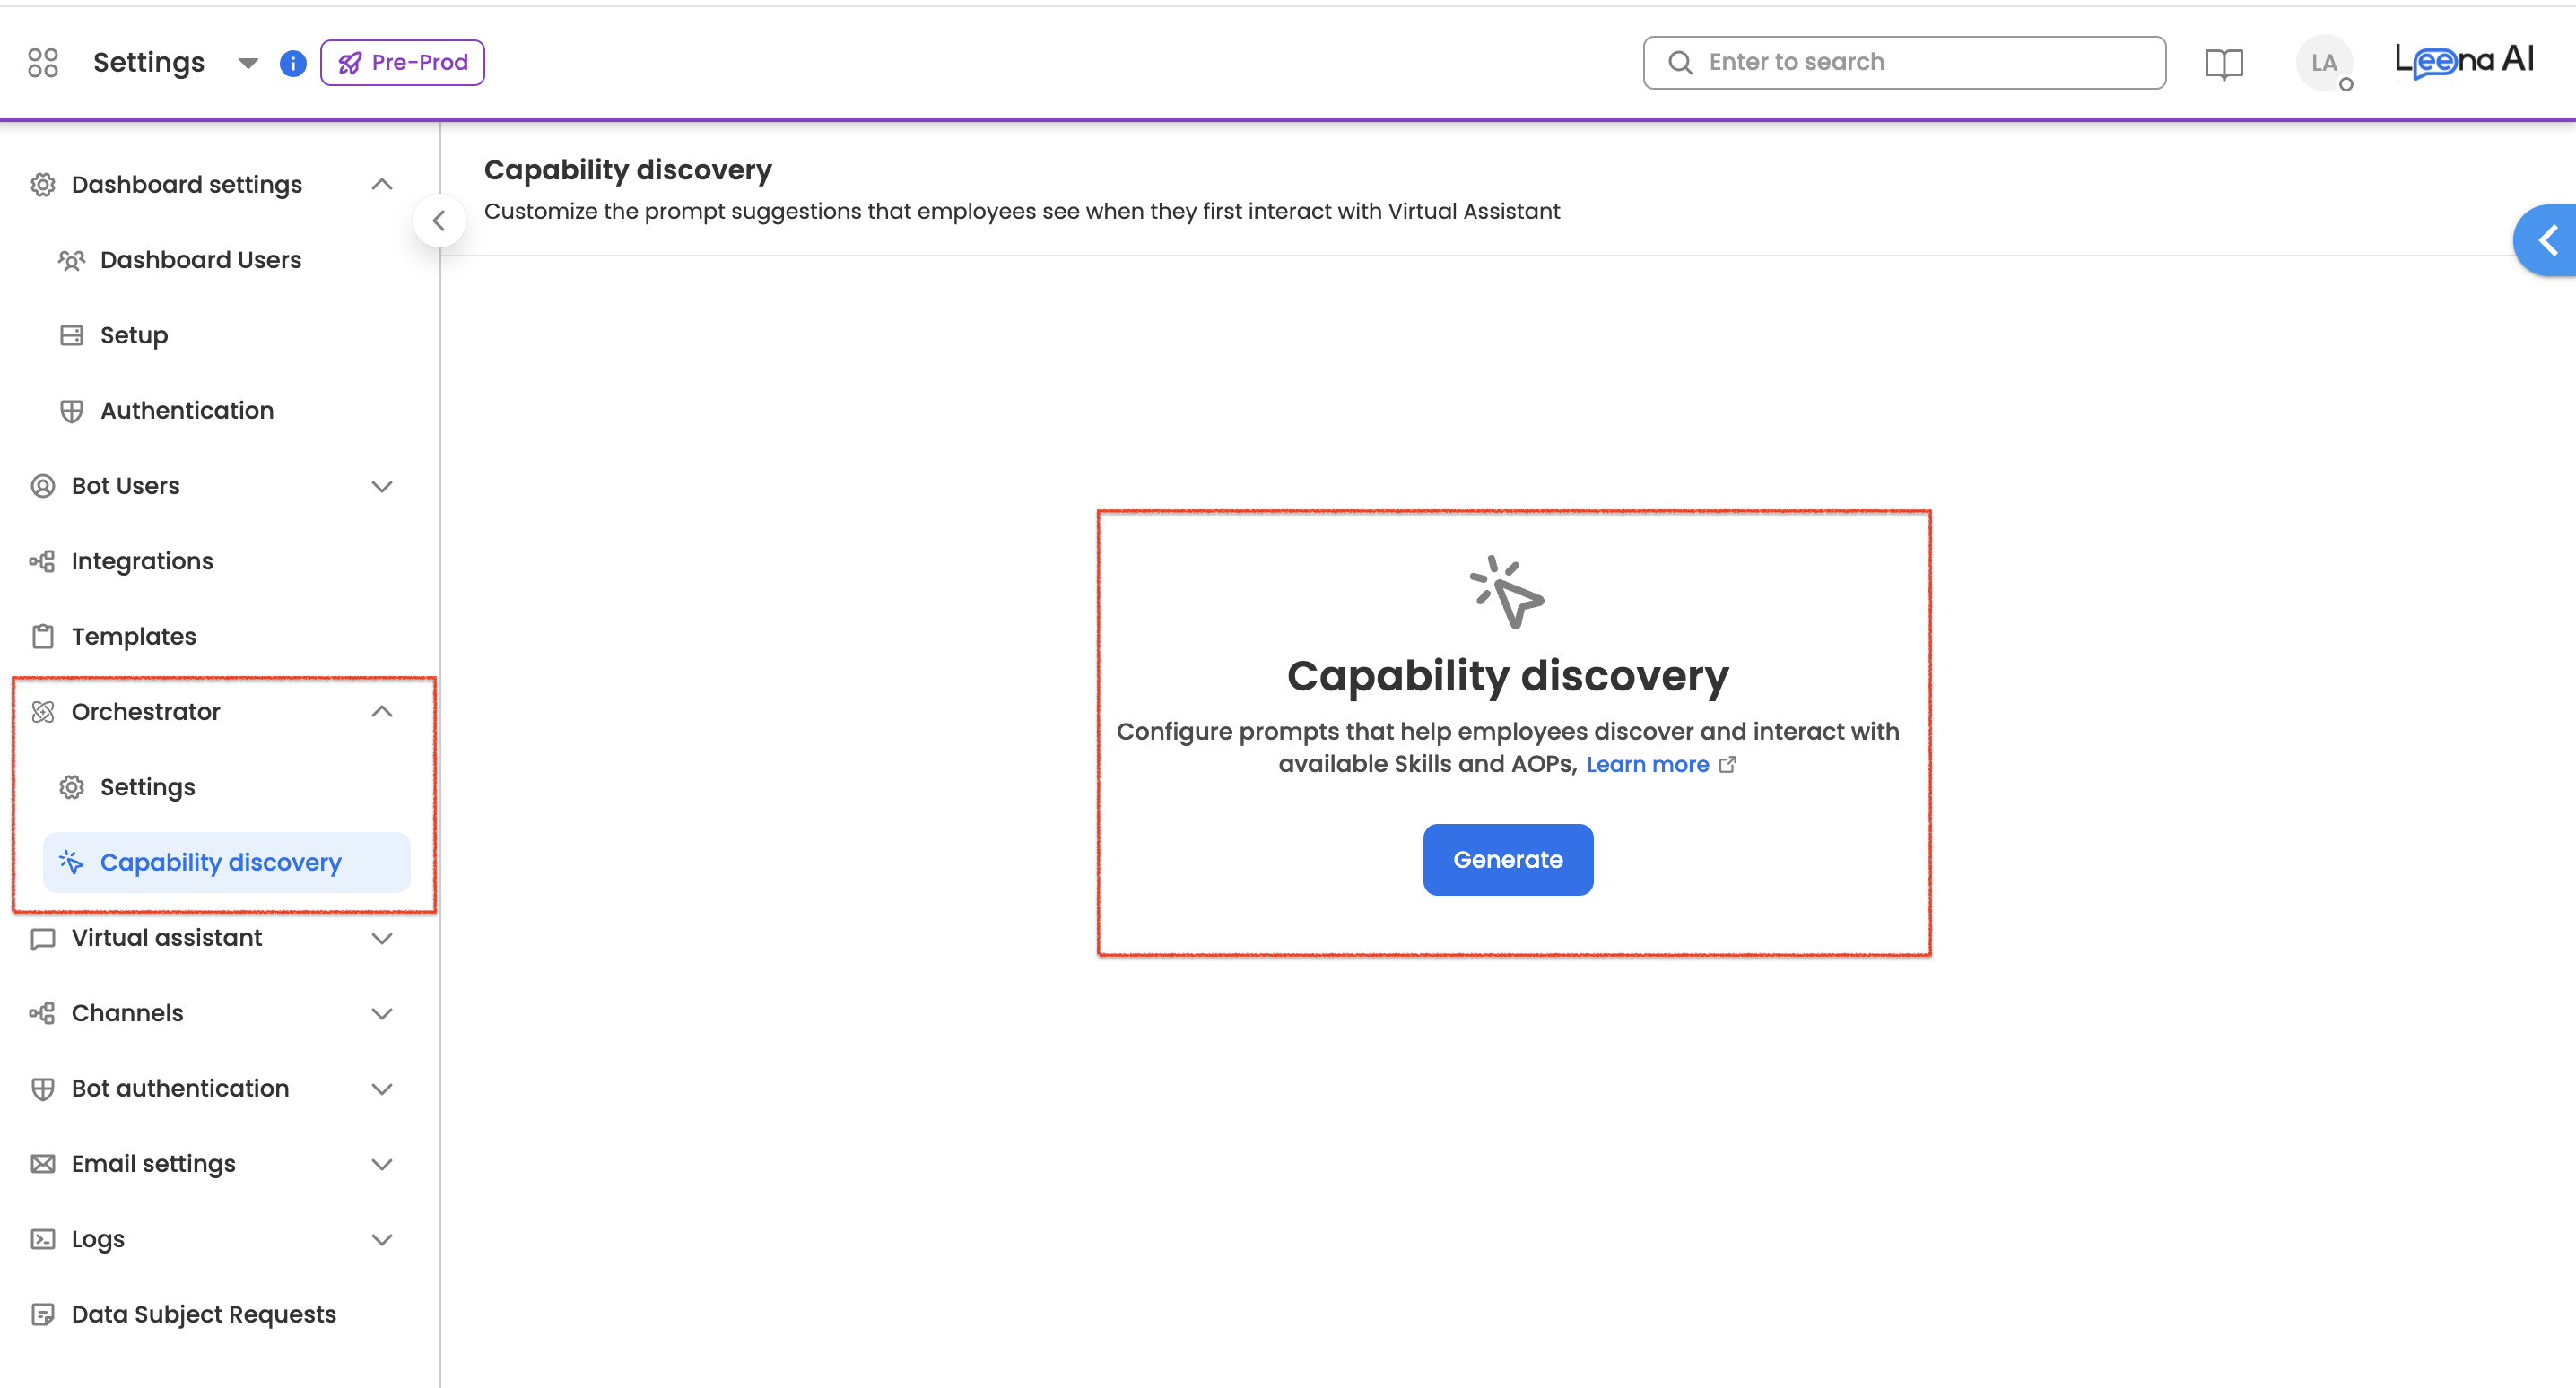
Task: Collapse the sidebar with arrow button
Action: tap(439, 221)
